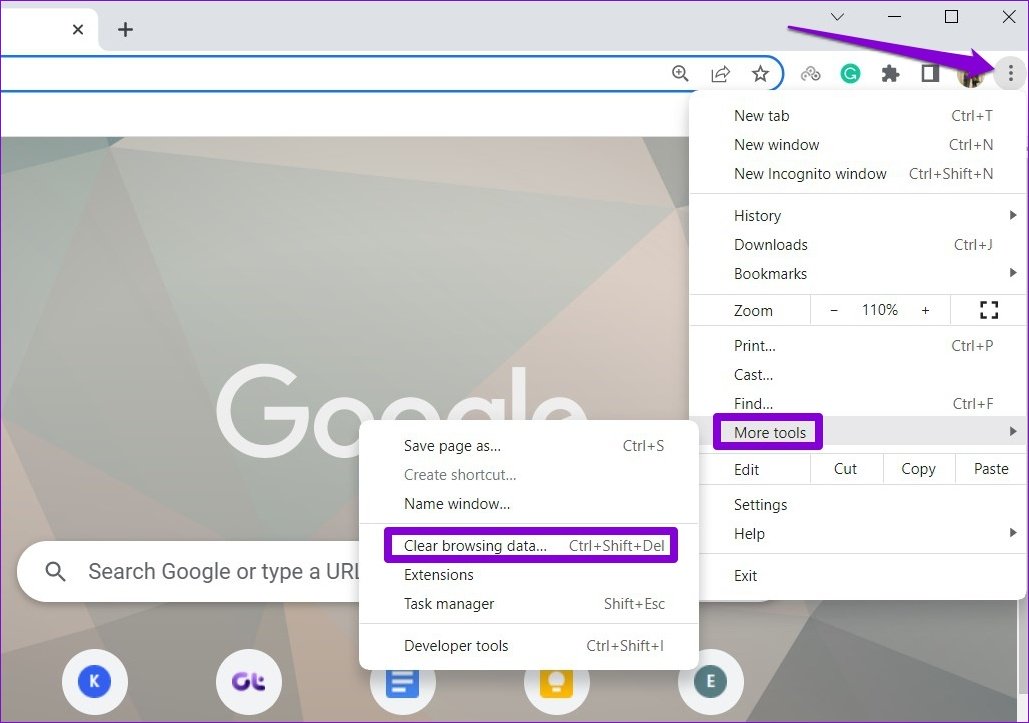Decrease zoom with minus button
This screenshot has height=723, width=1029.
pyautogui.click(x=833, y=310)
